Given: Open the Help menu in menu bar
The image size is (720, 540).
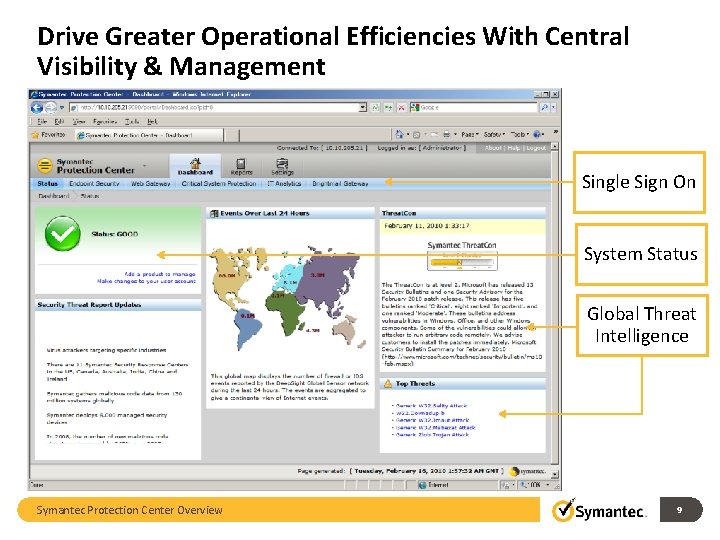Looking at the screenshot, I should 152,122.
